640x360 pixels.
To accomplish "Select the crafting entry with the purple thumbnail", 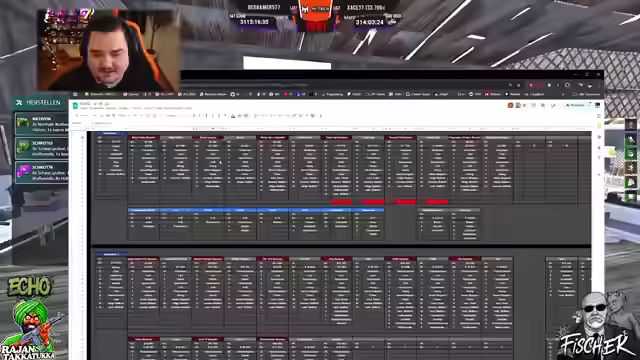I will (41, 173).
